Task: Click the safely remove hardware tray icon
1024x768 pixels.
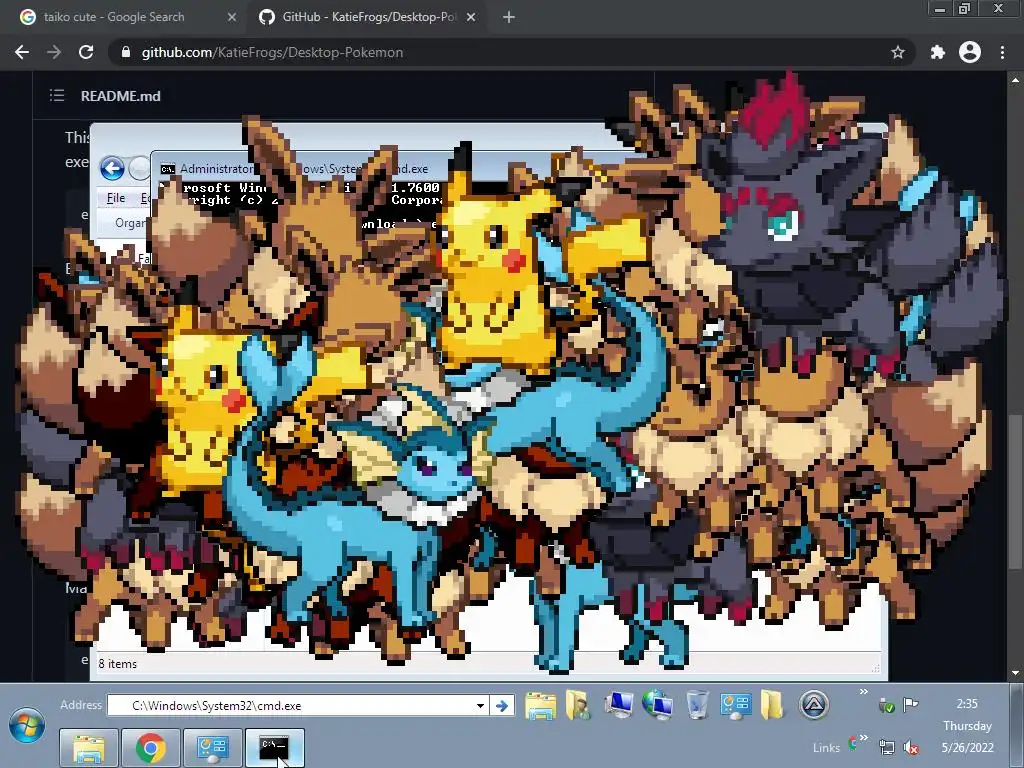Action: click(x=886, y=705)
